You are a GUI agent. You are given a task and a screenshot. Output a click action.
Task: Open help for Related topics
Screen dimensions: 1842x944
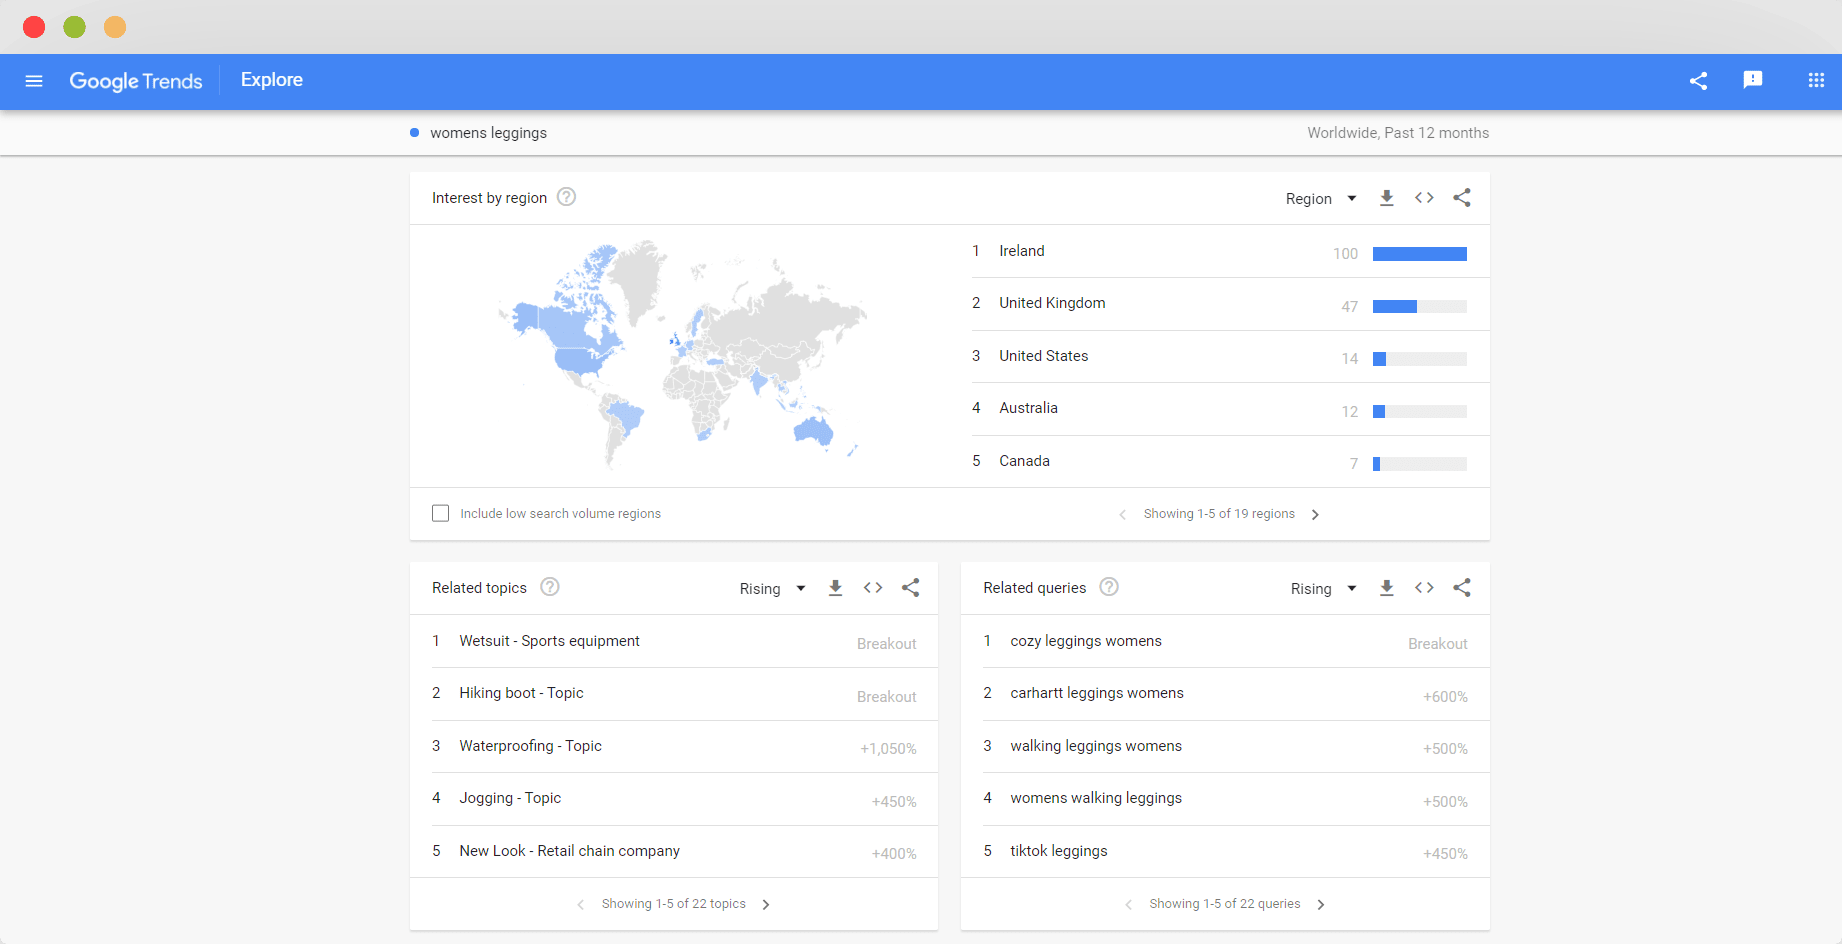point(550,587)
